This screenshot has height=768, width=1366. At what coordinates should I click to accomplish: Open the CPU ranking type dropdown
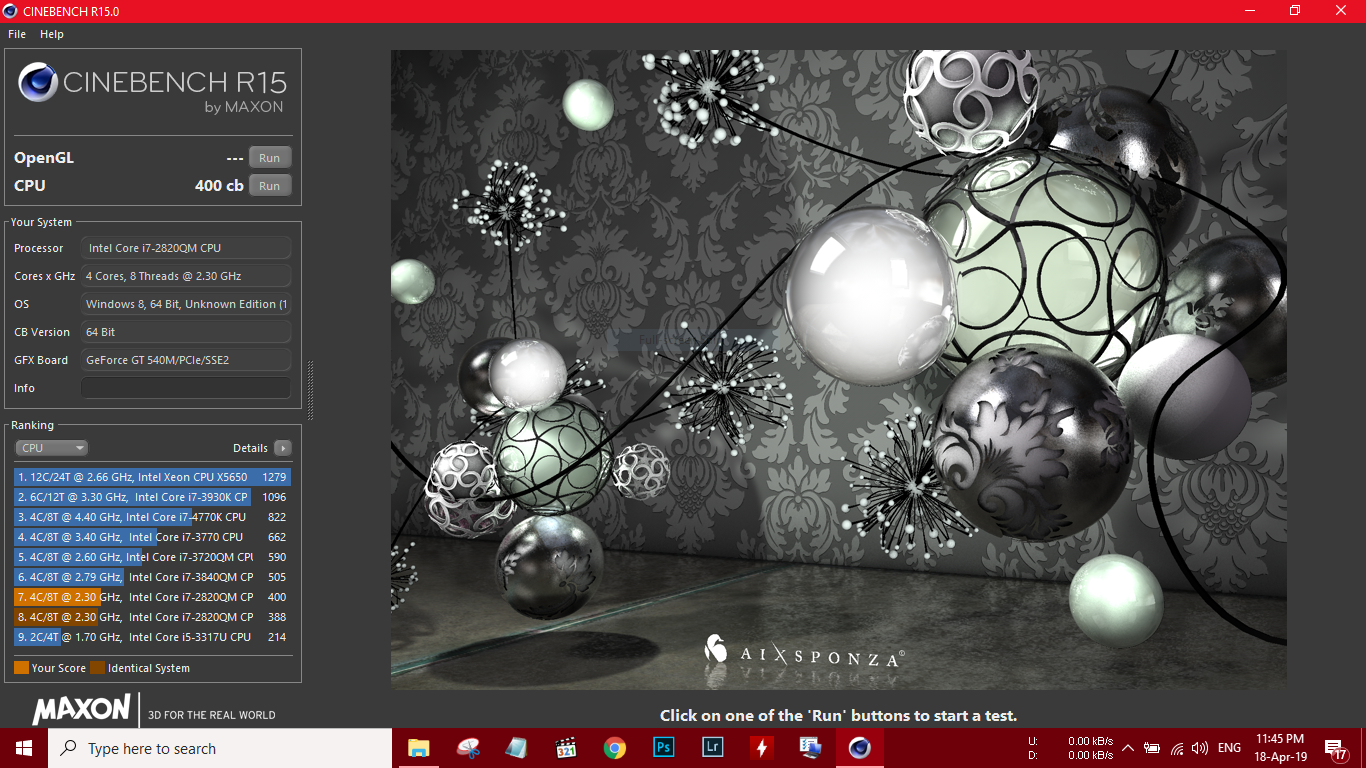tap(51, 448)
